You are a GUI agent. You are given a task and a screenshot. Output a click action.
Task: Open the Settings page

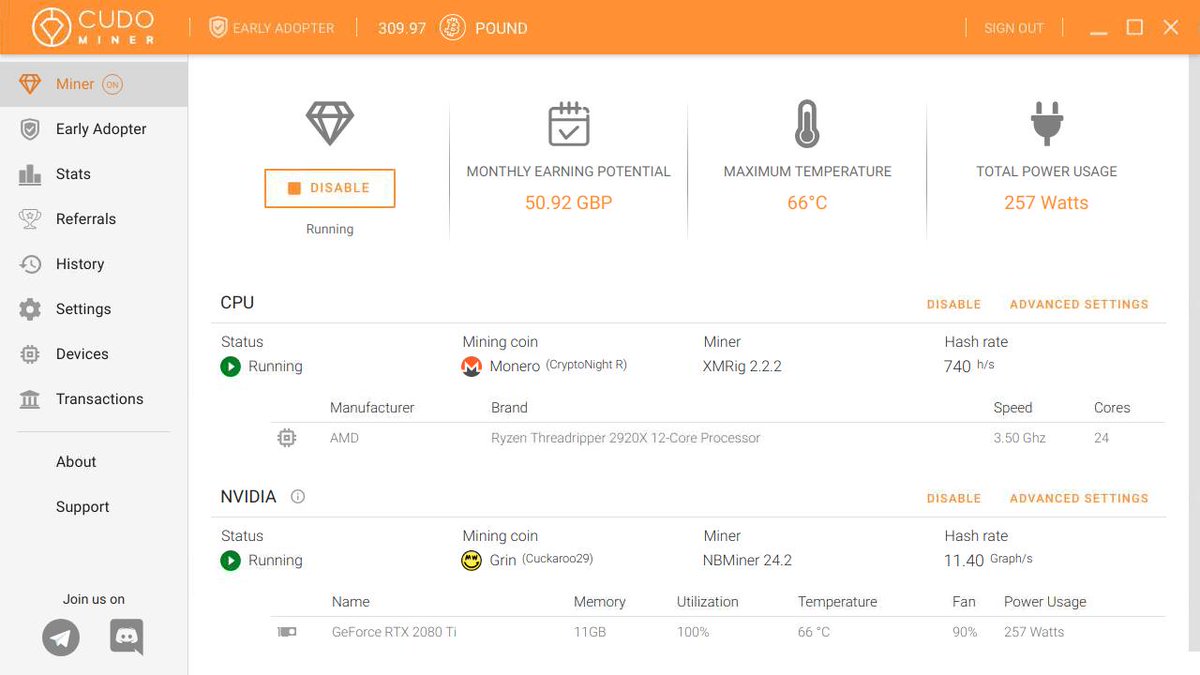[x=94, y=309]
